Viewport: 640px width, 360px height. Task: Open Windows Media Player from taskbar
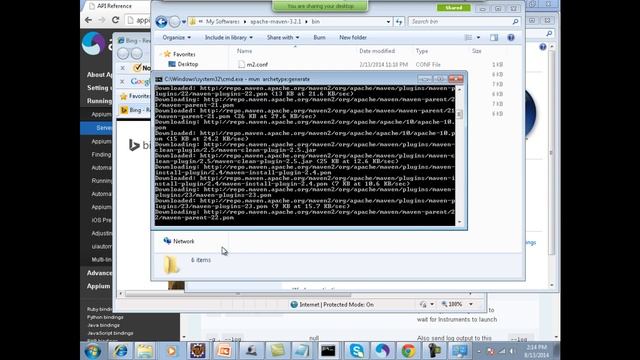[x=172, y=351]
